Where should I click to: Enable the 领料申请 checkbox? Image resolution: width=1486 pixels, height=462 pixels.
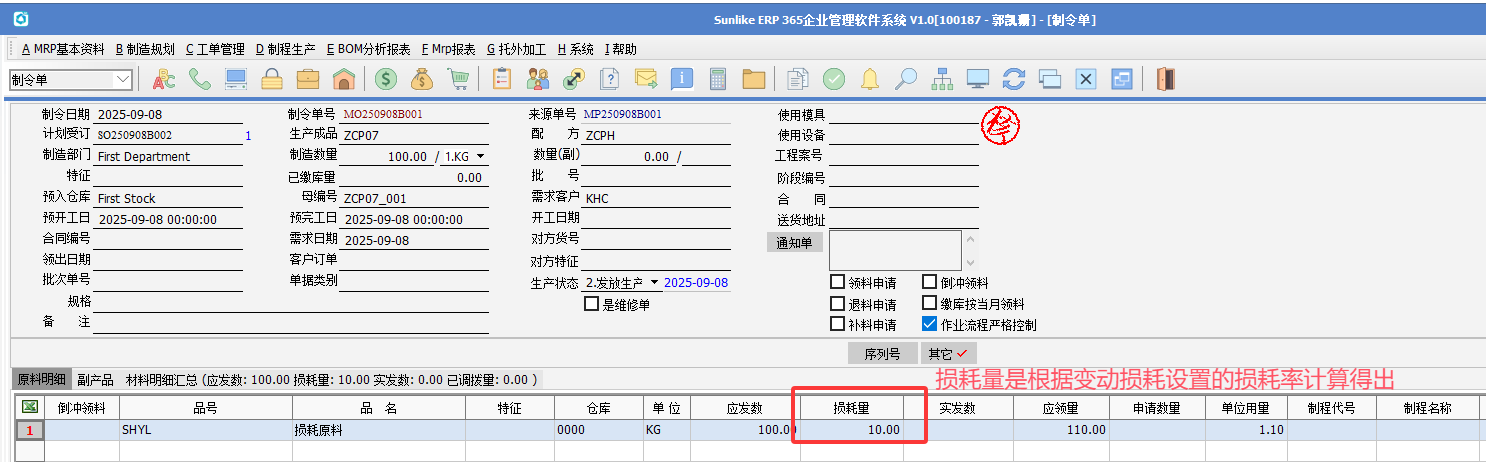[838, 283]
